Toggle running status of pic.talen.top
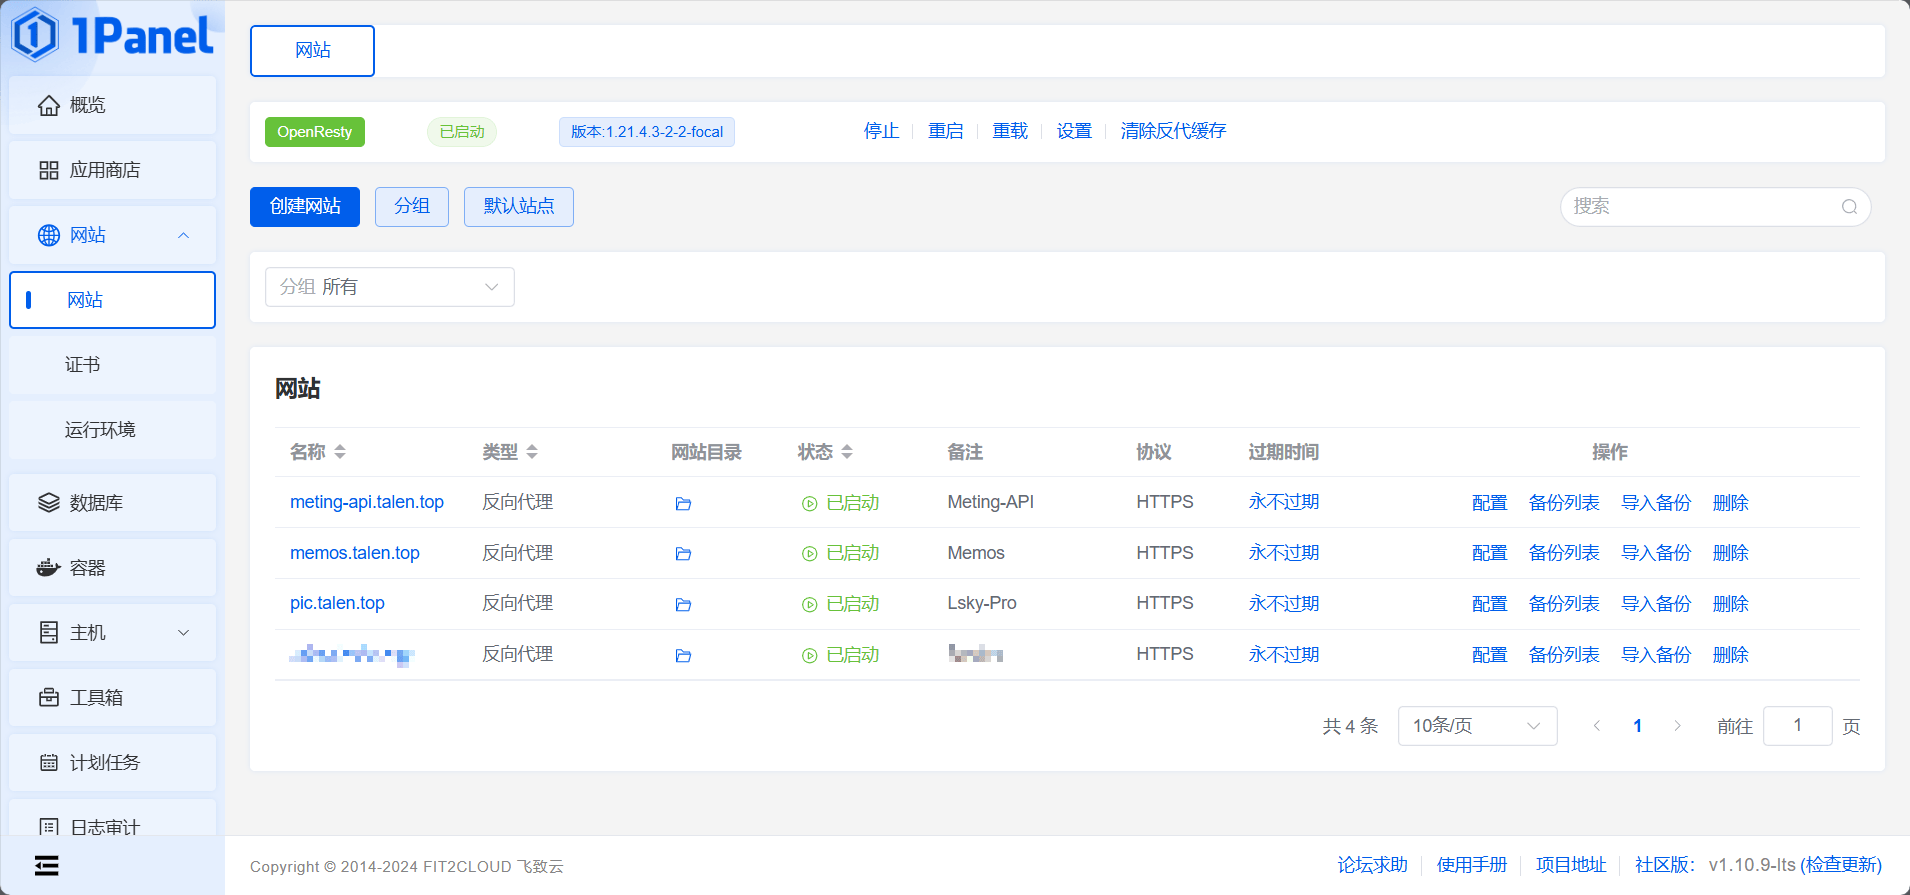The height and width of the screenshot is (895, 1910). click(840, 604)
